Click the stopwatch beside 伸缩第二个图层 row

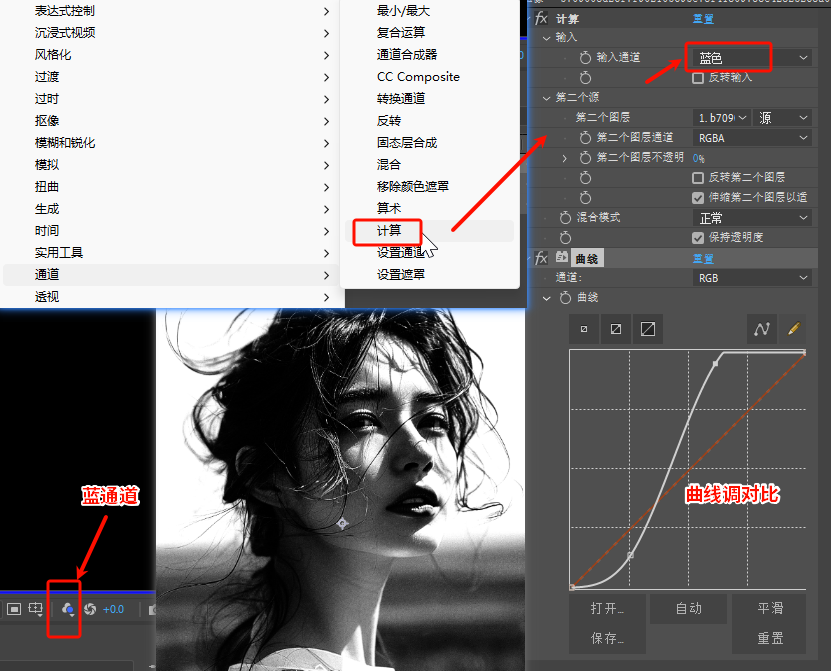click(585, 198)
